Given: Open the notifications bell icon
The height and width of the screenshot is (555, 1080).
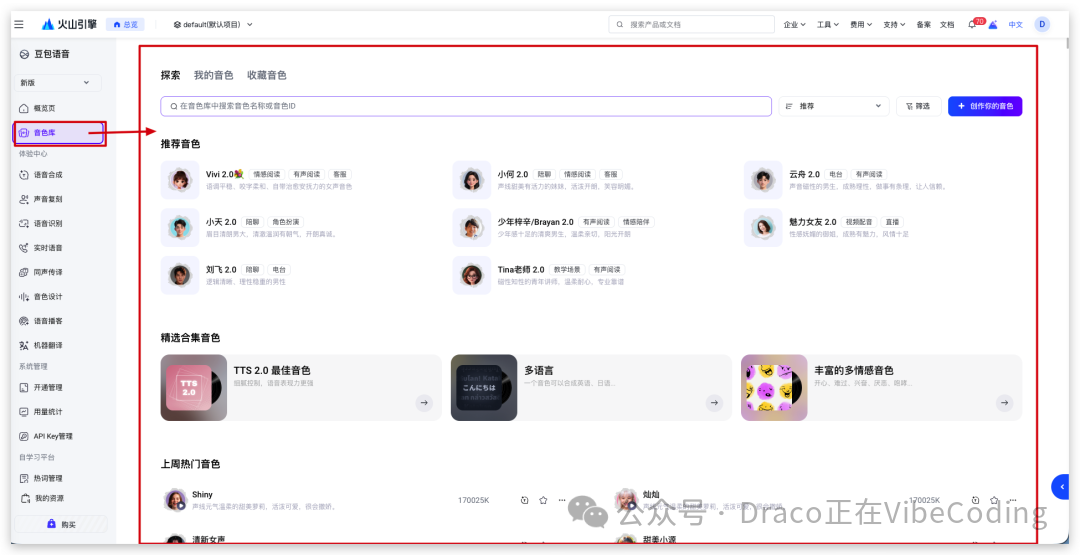Looking at the screenshot, I should click(973, 24).
